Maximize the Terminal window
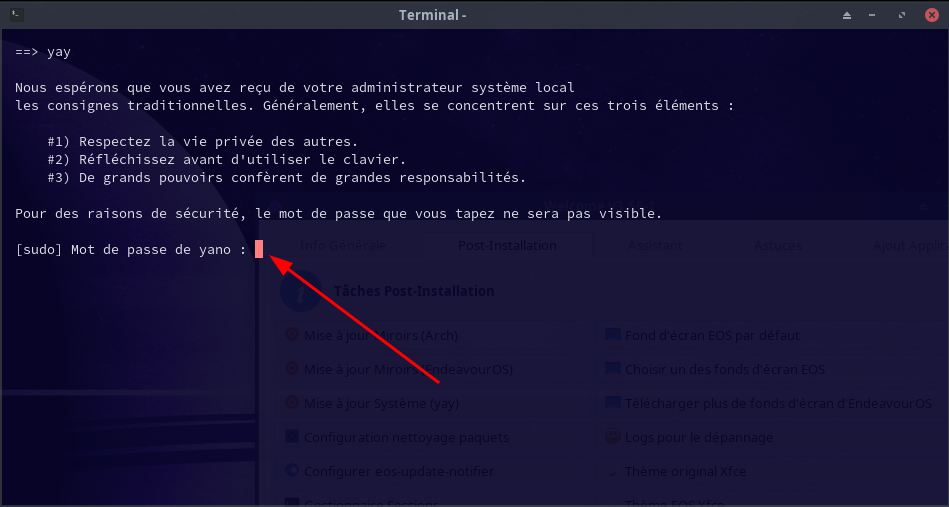The height and width of the screenshot is (507, 949). (x=903, y=15)
